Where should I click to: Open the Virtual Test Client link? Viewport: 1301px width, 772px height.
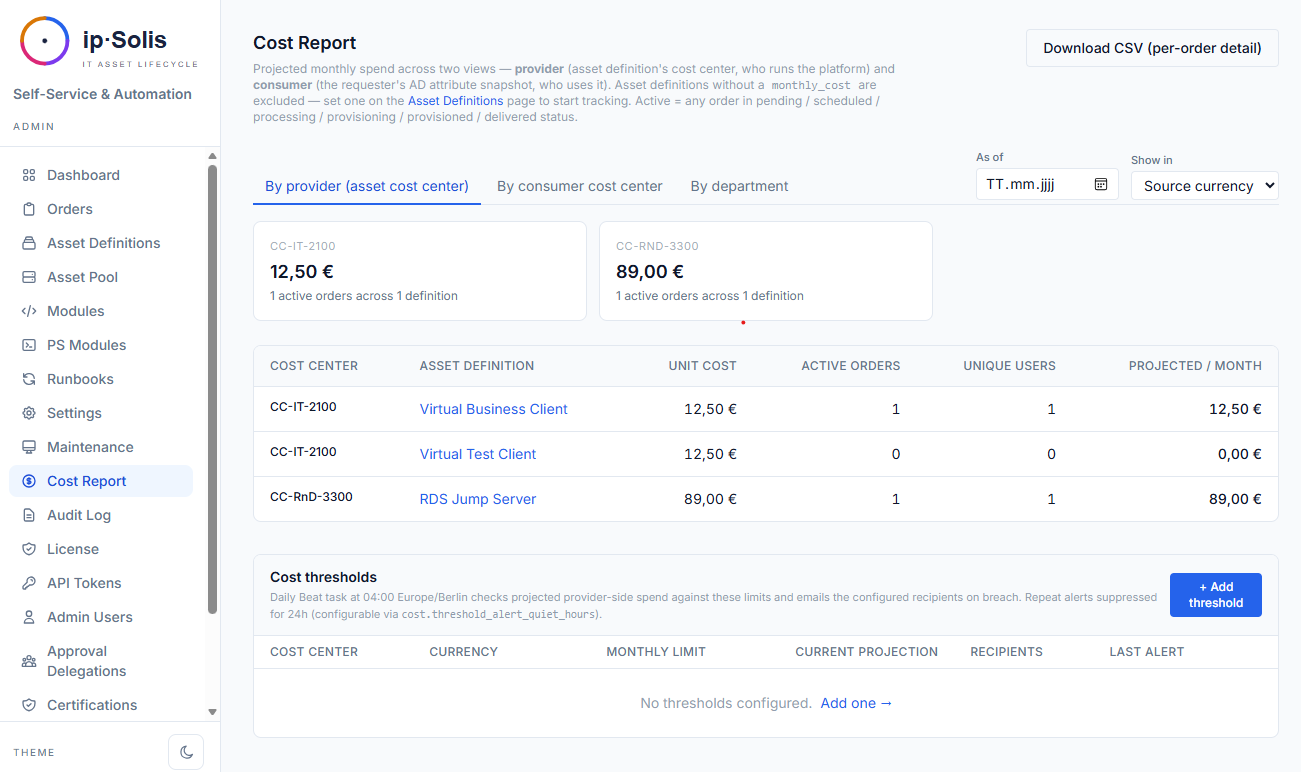click(478, 454)
